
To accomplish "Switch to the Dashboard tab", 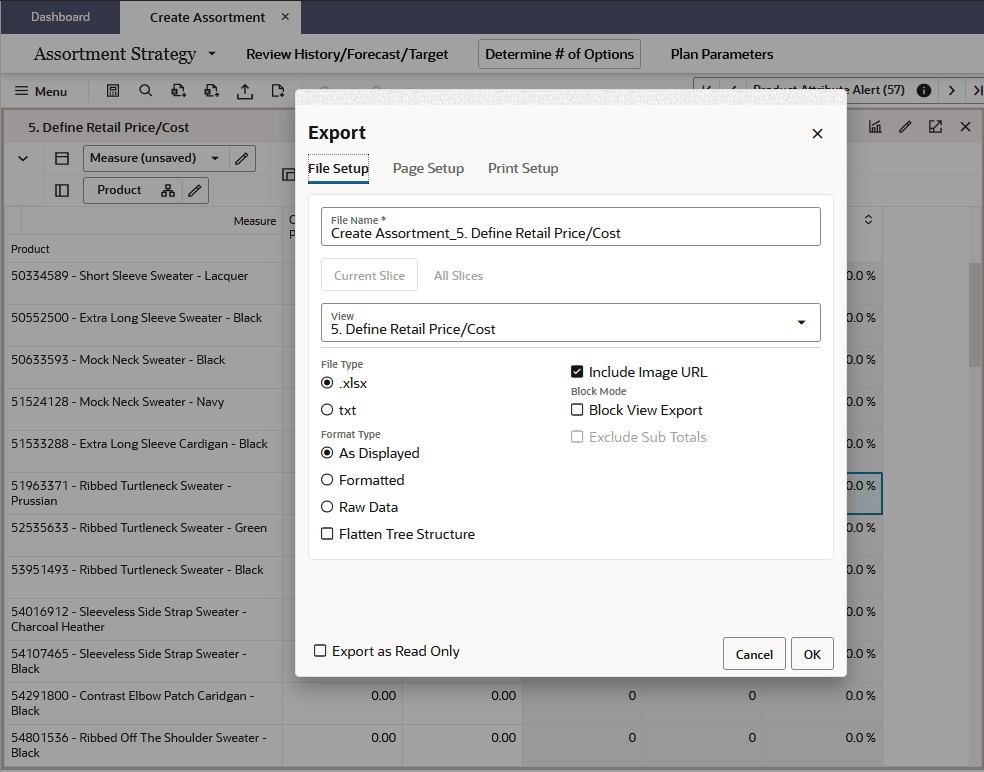I will tap(60, 16).
